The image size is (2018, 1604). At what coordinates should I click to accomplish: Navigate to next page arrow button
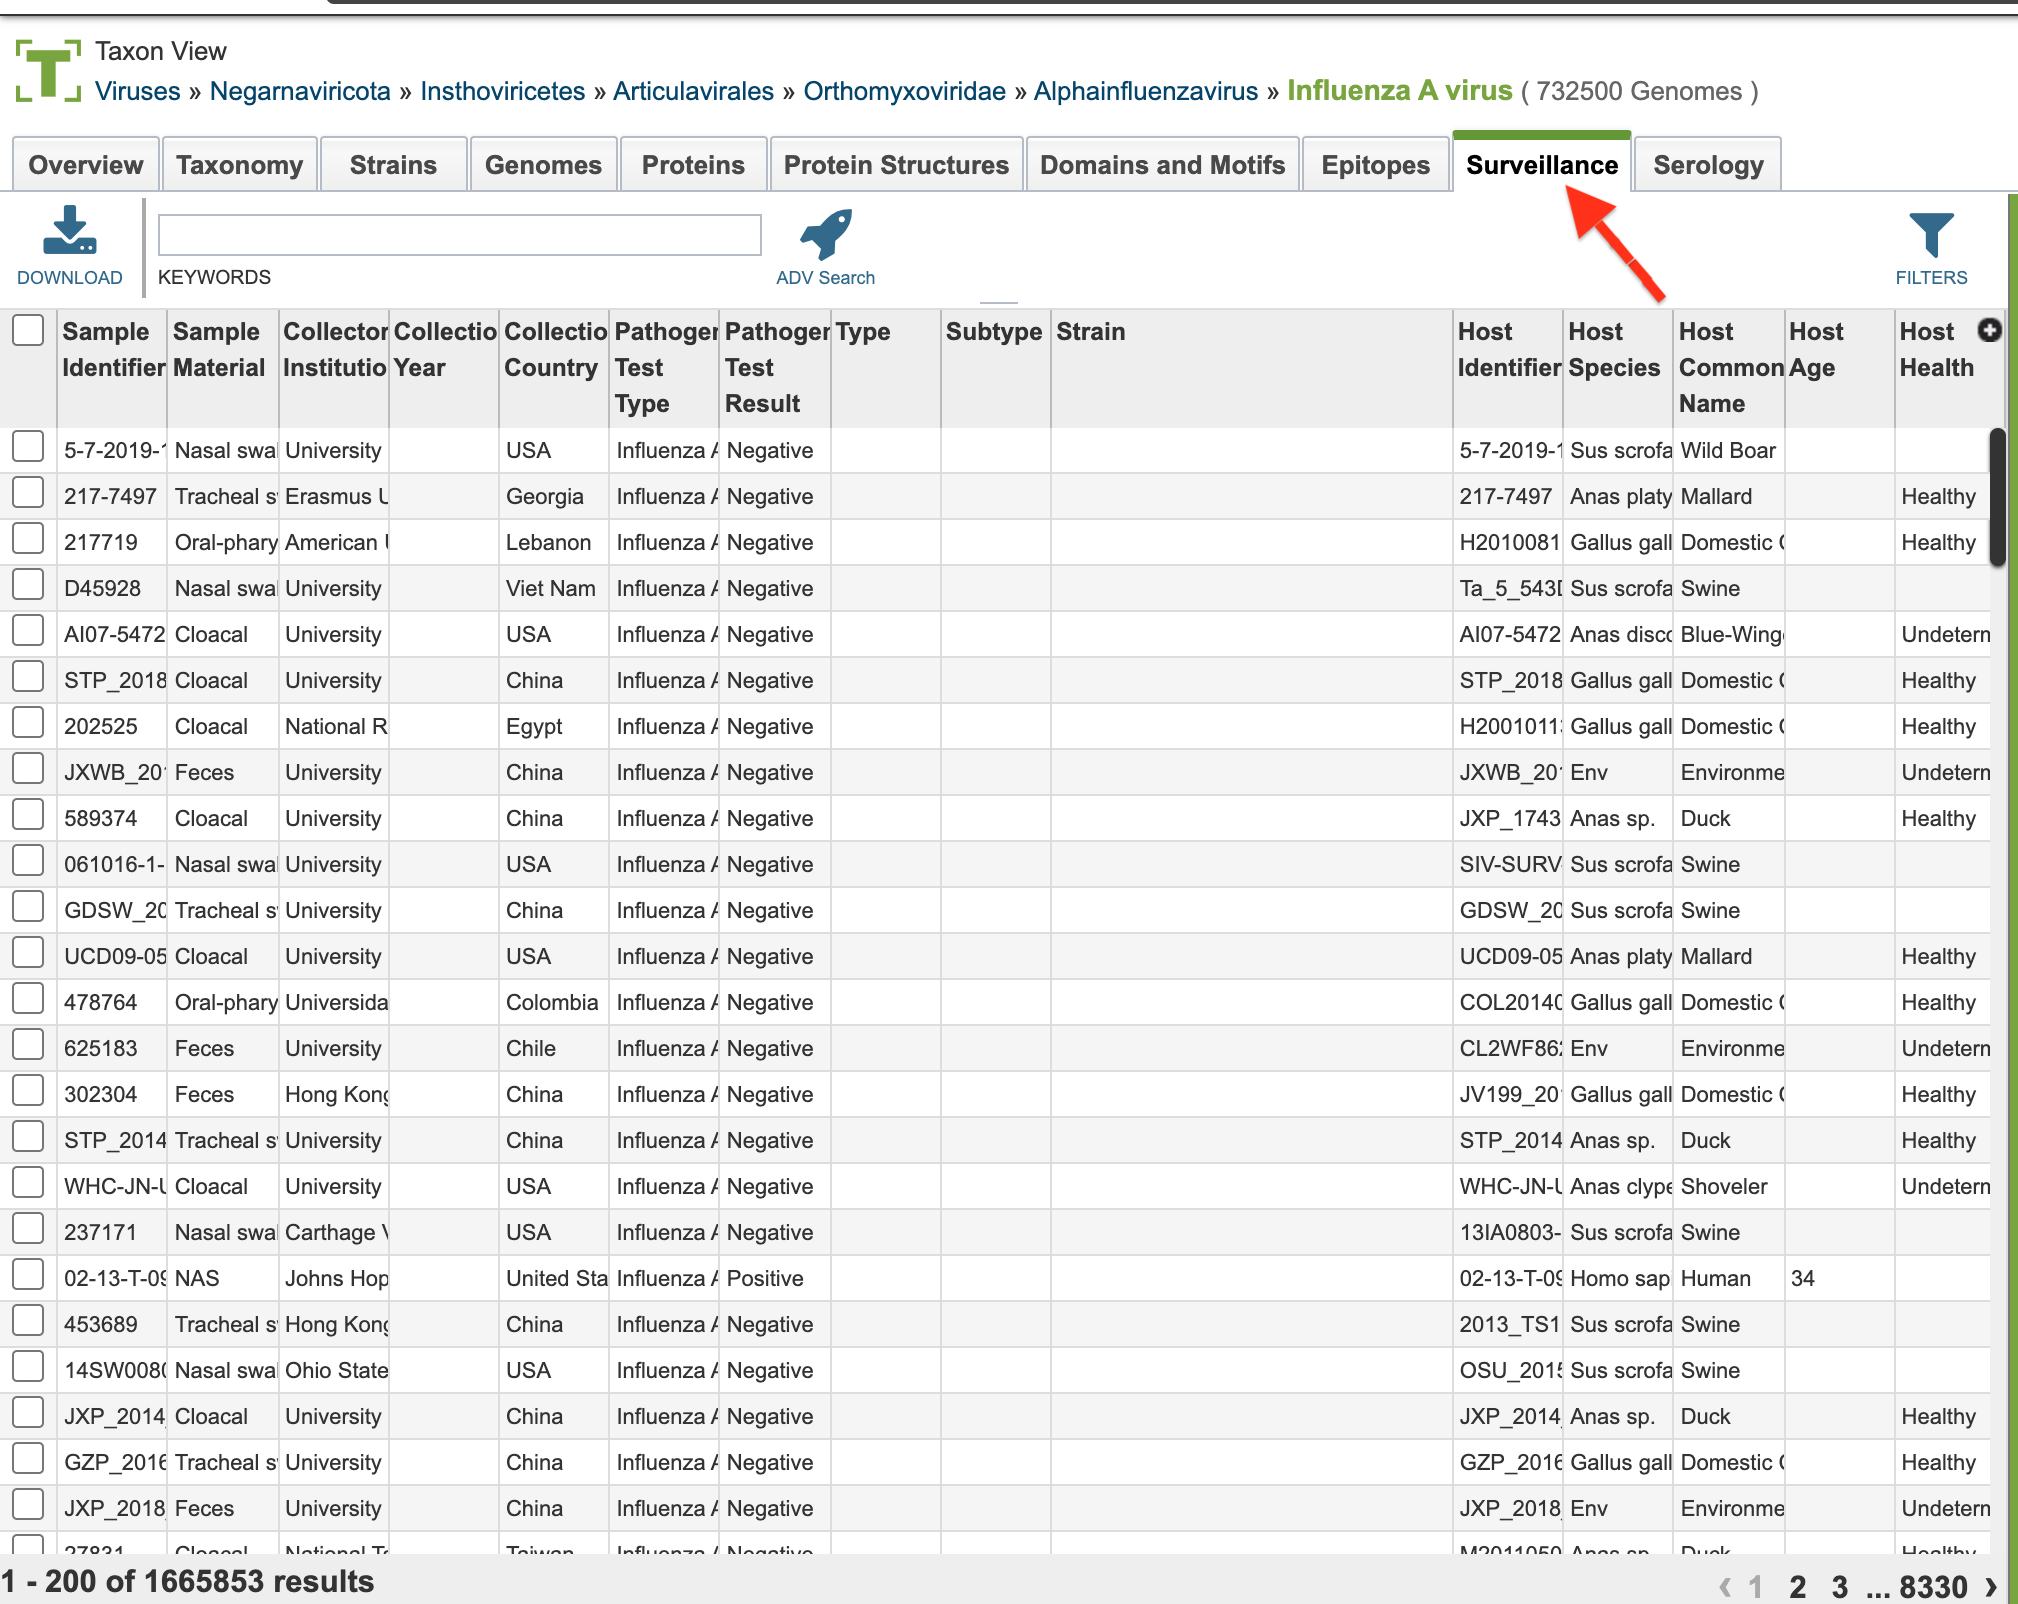coord(1995,1583)
